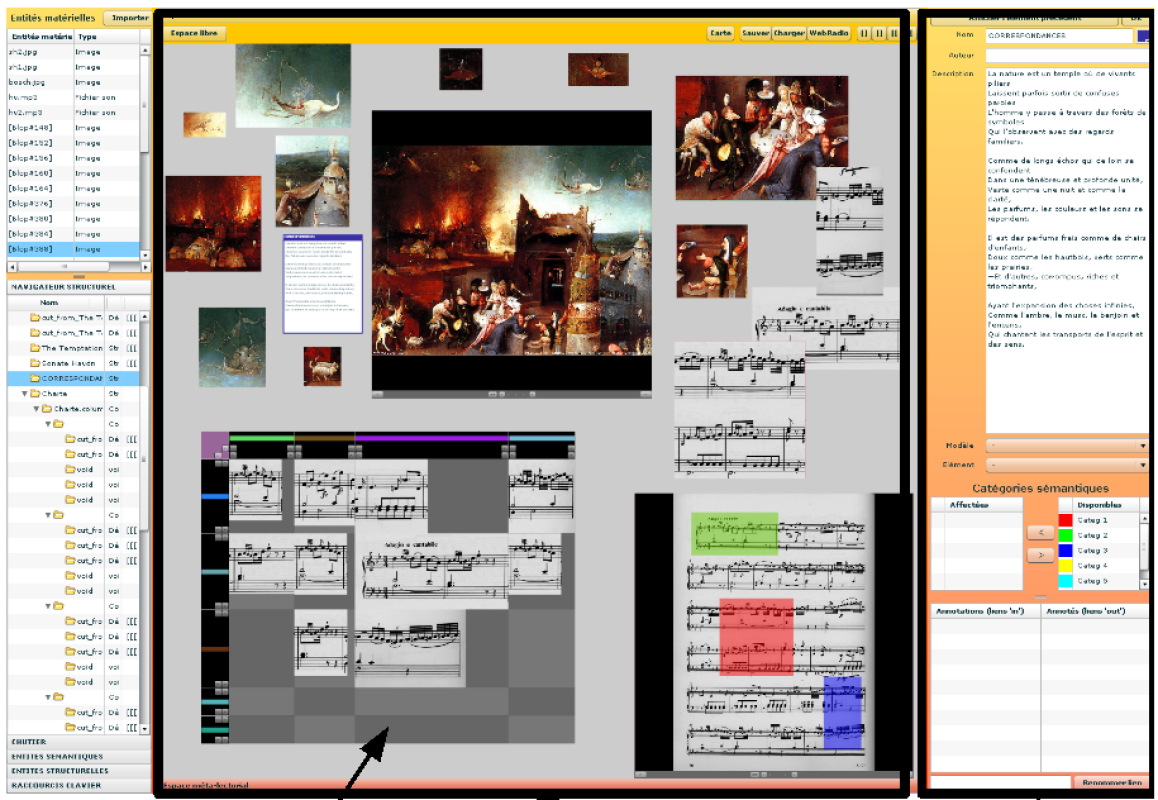Image resolution: width=1158 pixels, height=800 pixels.
Task: Open the Elément dropdown
Action: click(1067, 465)
